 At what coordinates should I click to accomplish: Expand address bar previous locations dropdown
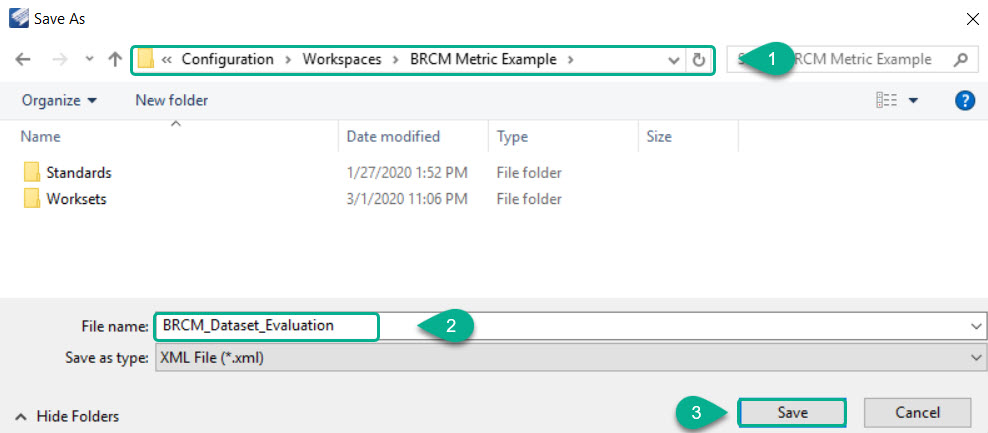coord(674,61)
